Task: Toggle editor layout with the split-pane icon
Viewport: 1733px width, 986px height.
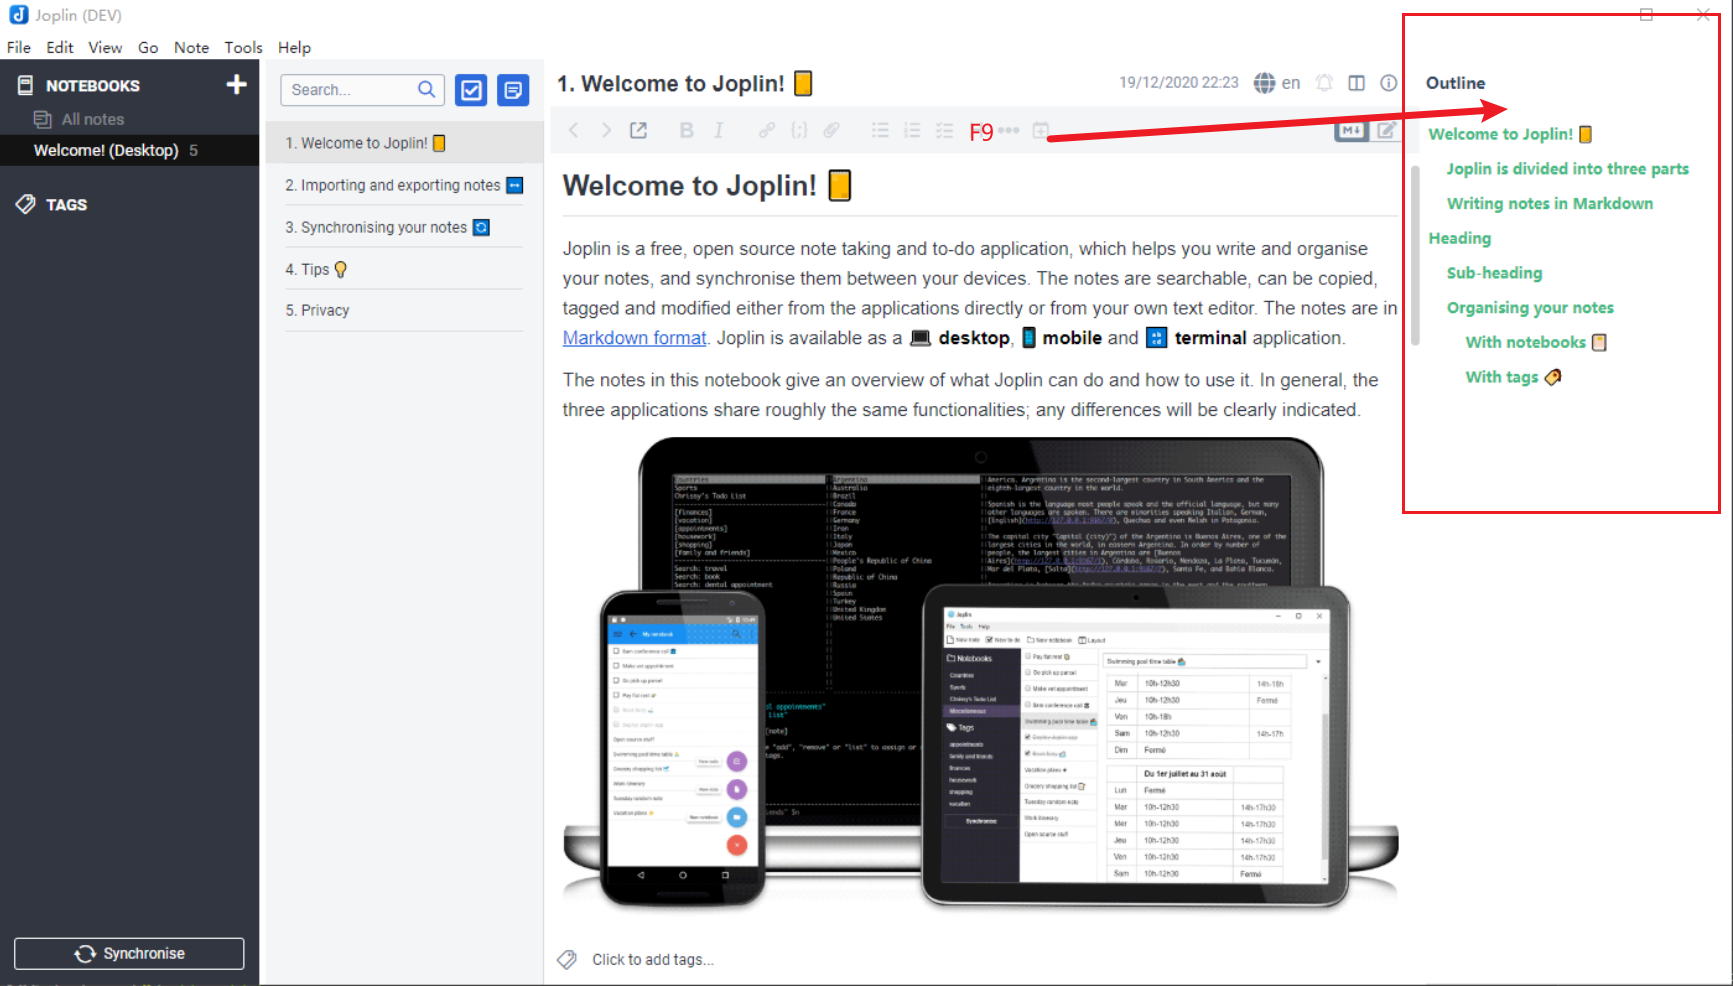Action: pyautogui.click(x=1356, y=83)
